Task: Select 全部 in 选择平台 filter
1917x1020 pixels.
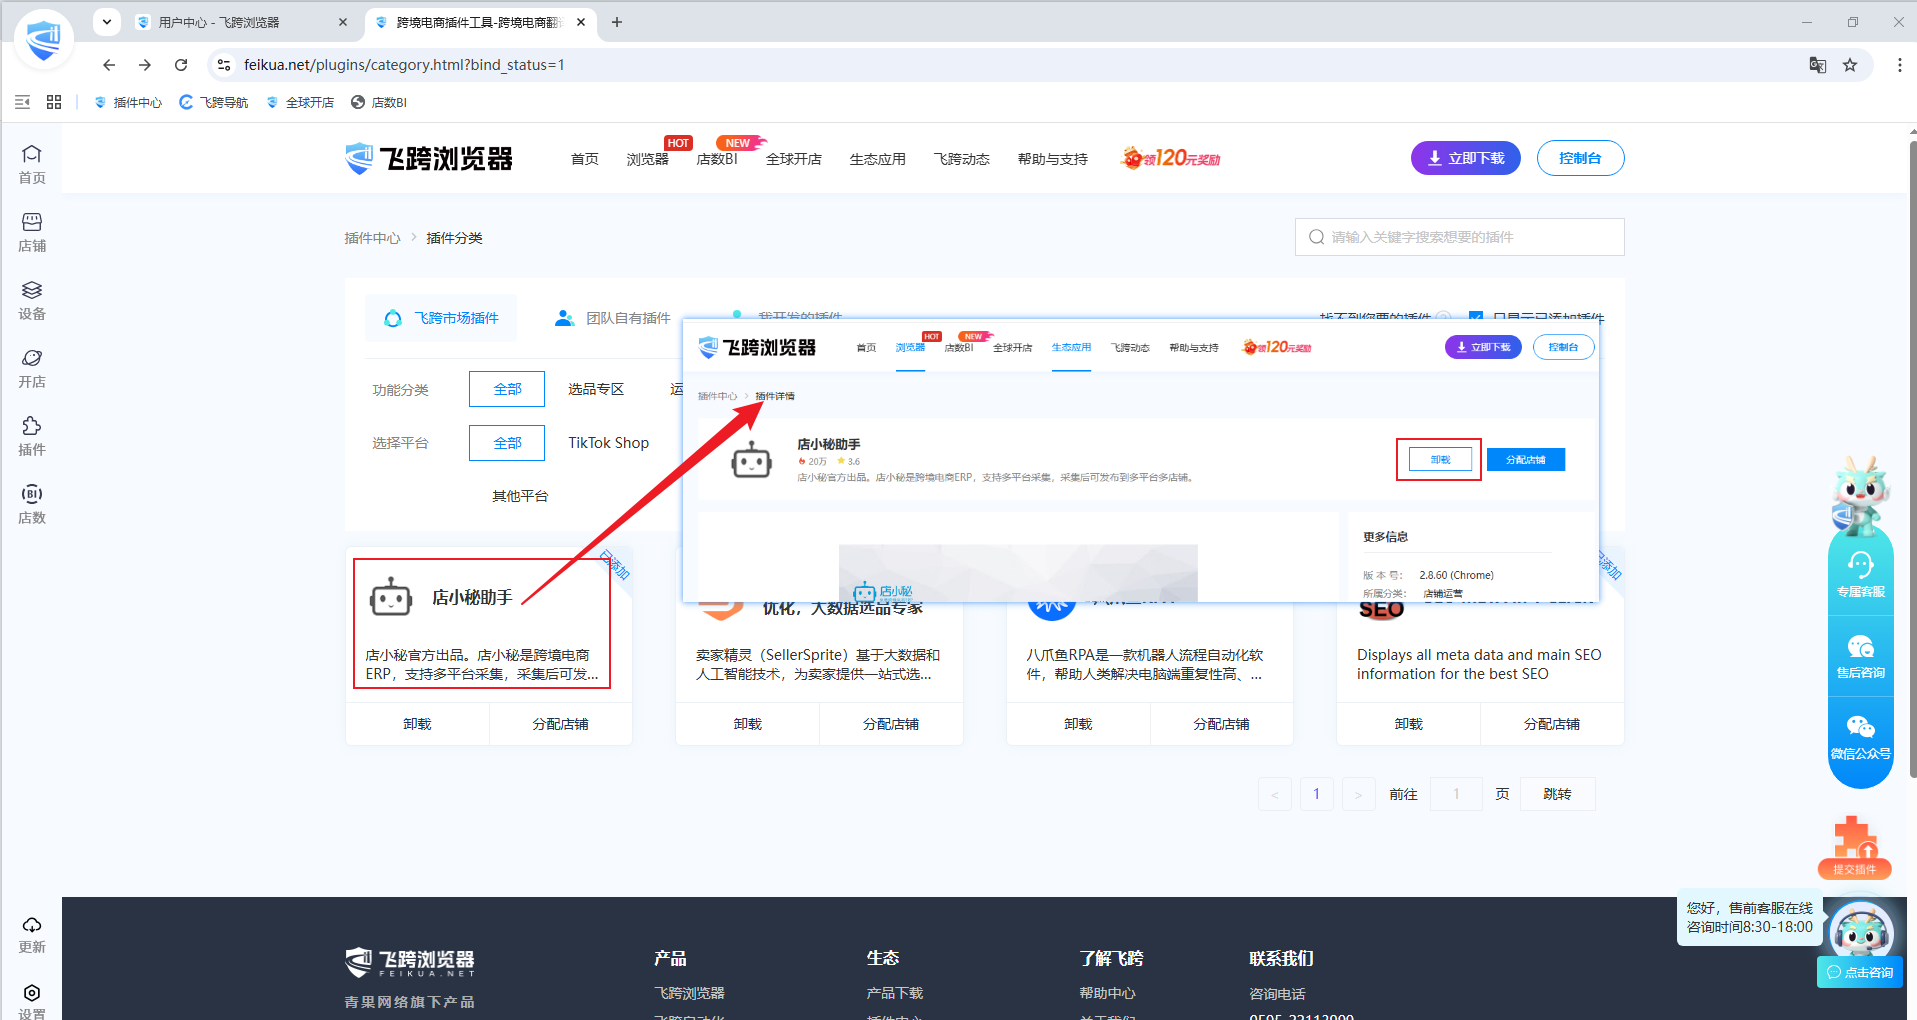Action: click(x=507, y=443)
